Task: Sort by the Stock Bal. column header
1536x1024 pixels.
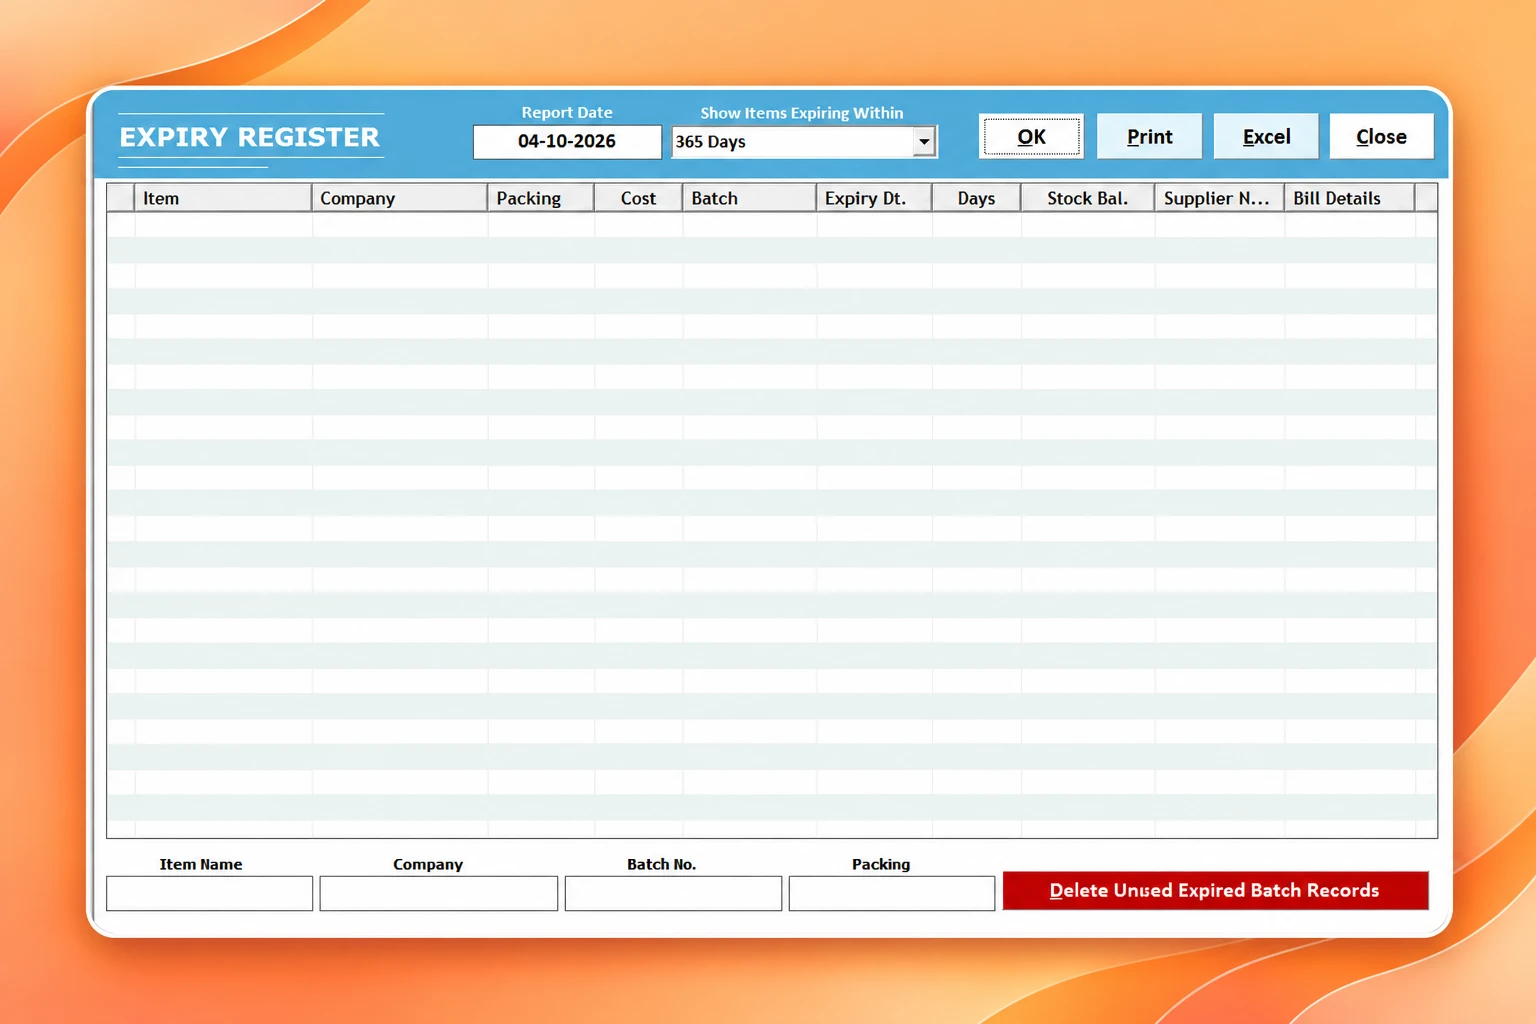Action: point(1087,198)
